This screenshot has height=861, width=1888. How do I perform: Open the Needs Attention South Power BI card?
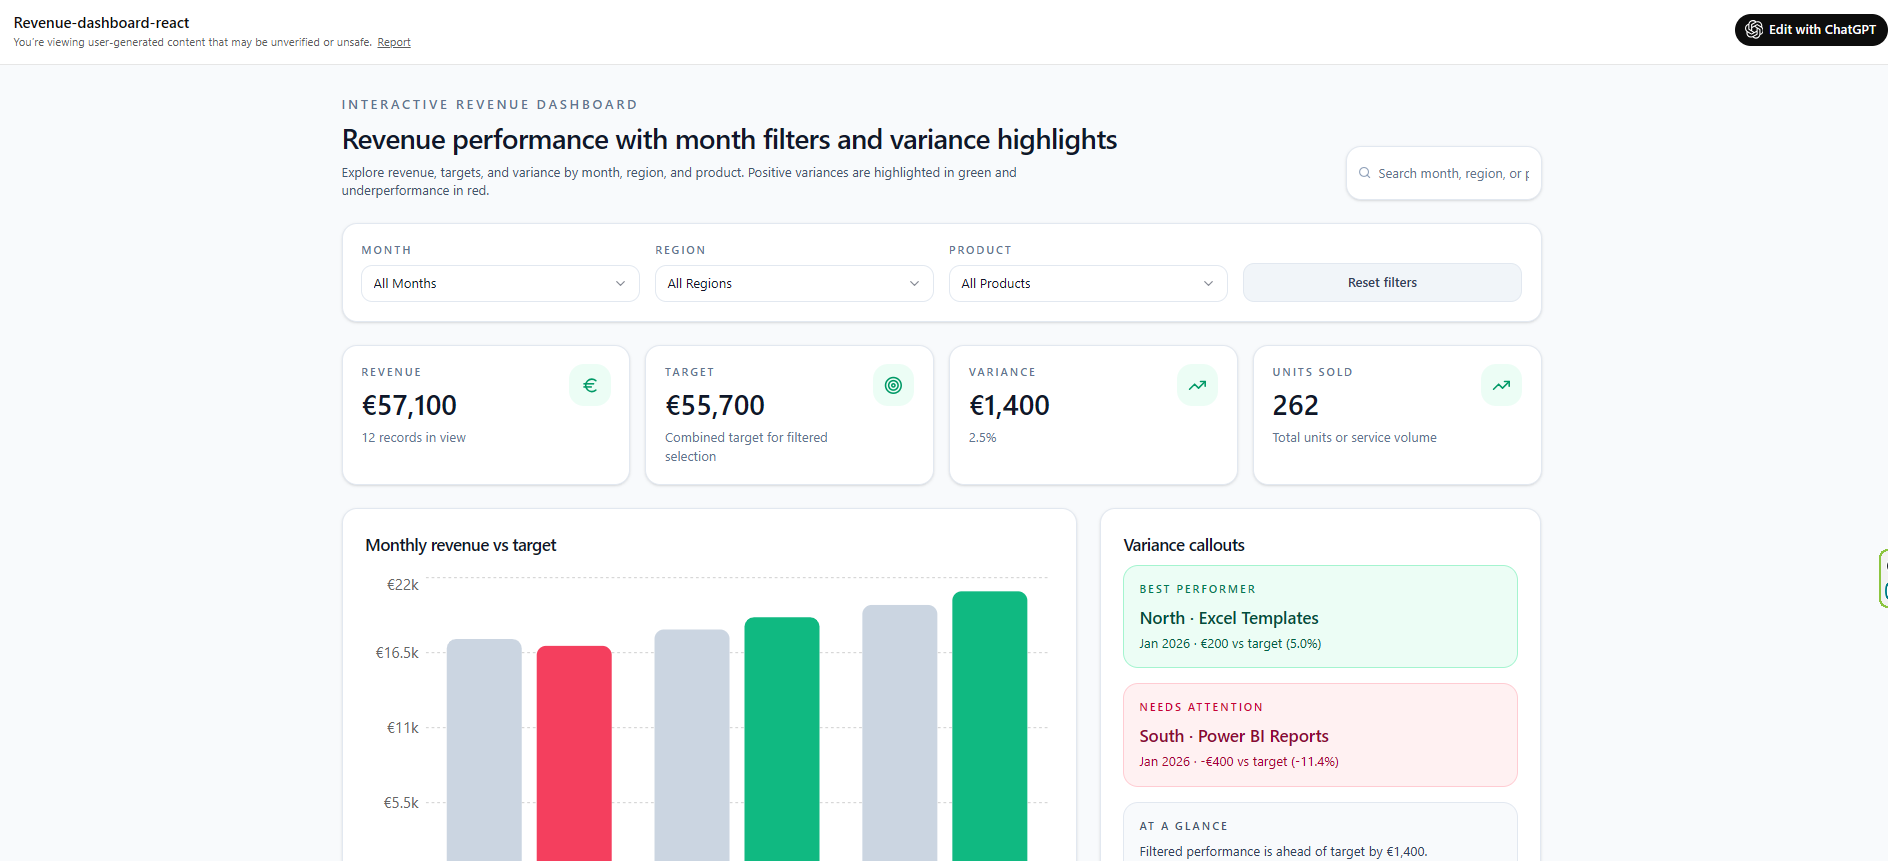pos(1320,734)
